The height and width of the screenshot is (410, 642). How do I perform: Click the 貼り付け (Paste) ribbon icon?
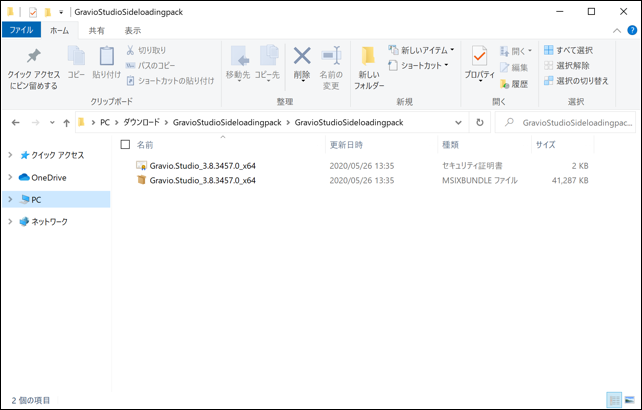[106, 62]
